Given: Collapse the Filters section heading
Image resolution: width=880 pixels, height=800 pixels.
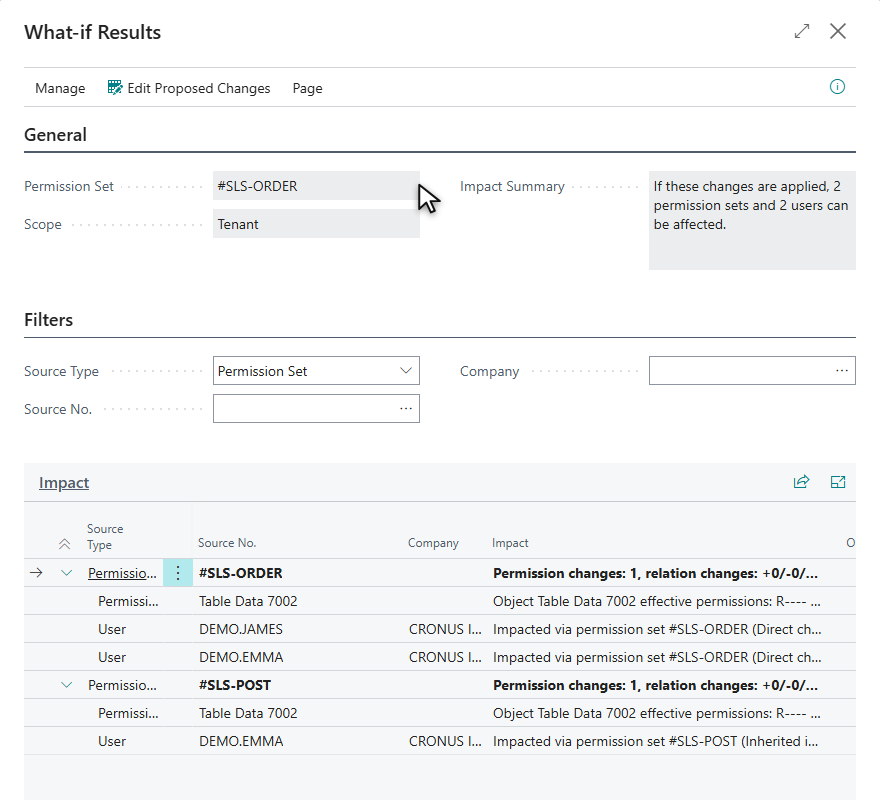Looking at the screenshot, I should (x=49, y=320).
